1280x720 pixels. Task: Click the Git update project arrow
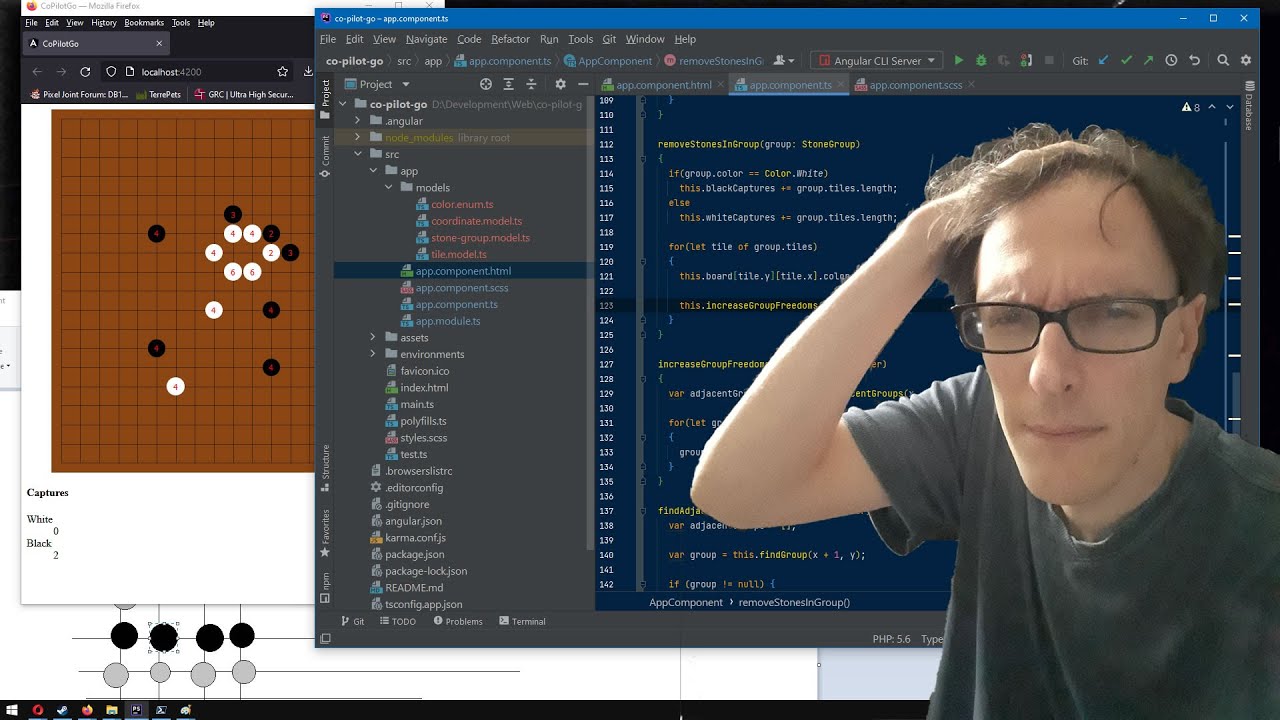[1104, 61]
